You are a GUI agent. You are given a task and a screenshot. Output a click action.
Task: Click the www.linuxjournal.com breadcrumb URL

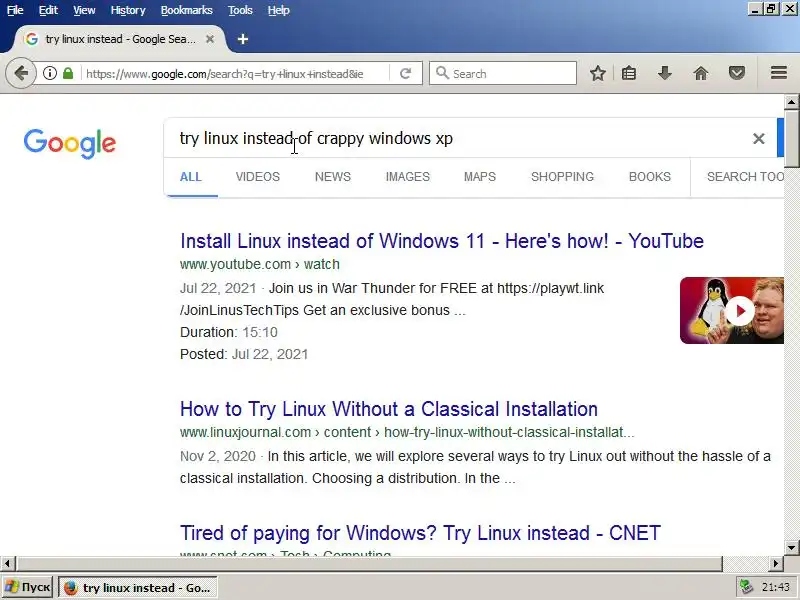pyautogui.click(x=407, y=432)
